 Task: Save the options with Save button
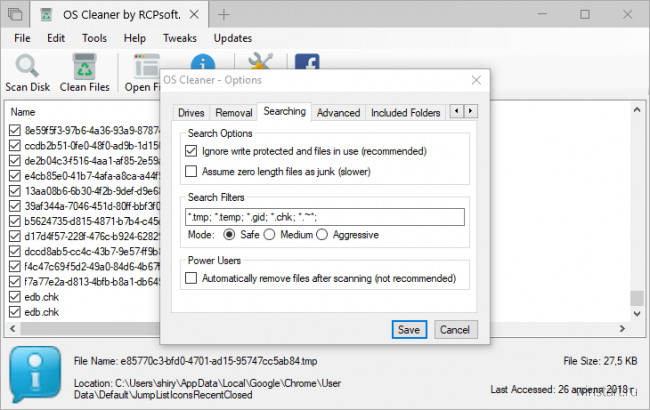click(x=409, y=330)
